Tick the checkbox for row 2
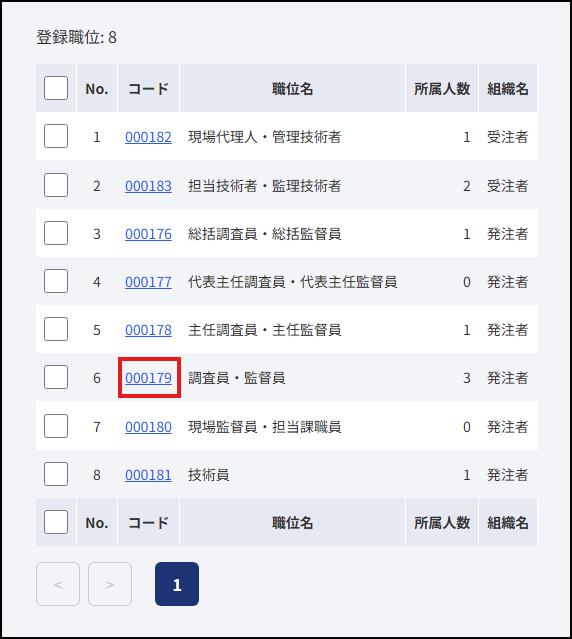The height and width of the screenshot is (639, 572). point(56,185)
